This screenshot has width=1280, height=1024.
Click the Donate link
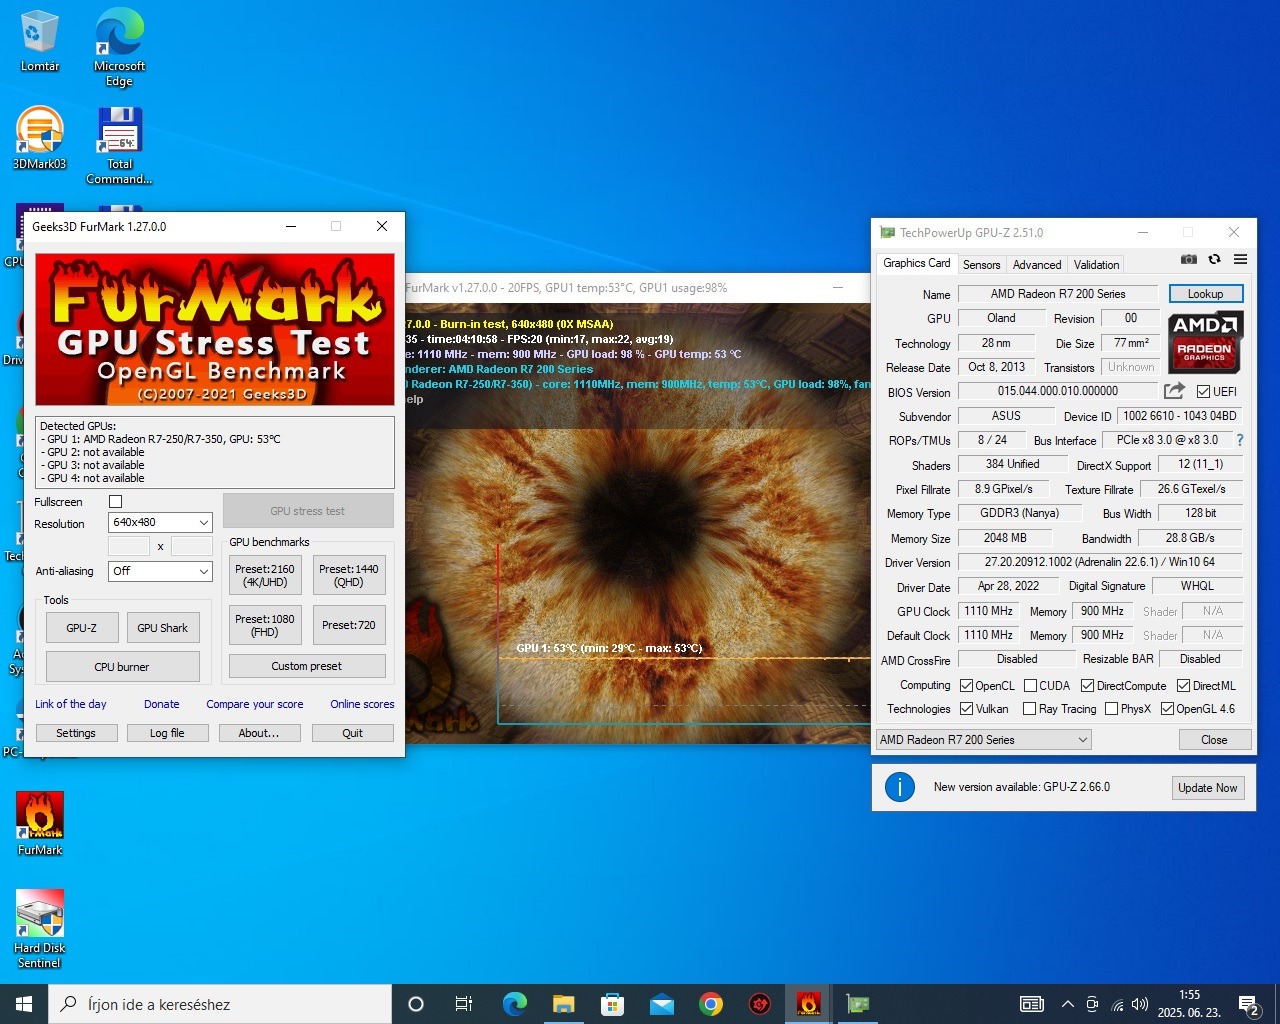click(x=162, y=704)
